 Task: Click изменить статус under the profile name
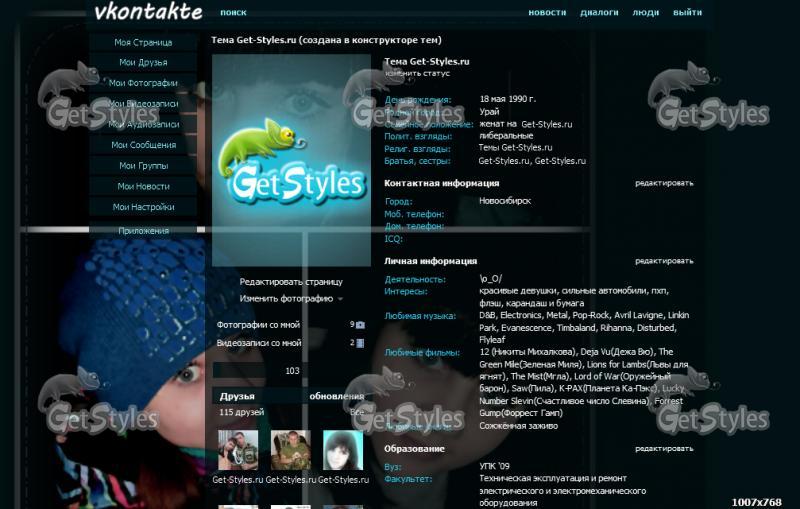tap(417, 73)
